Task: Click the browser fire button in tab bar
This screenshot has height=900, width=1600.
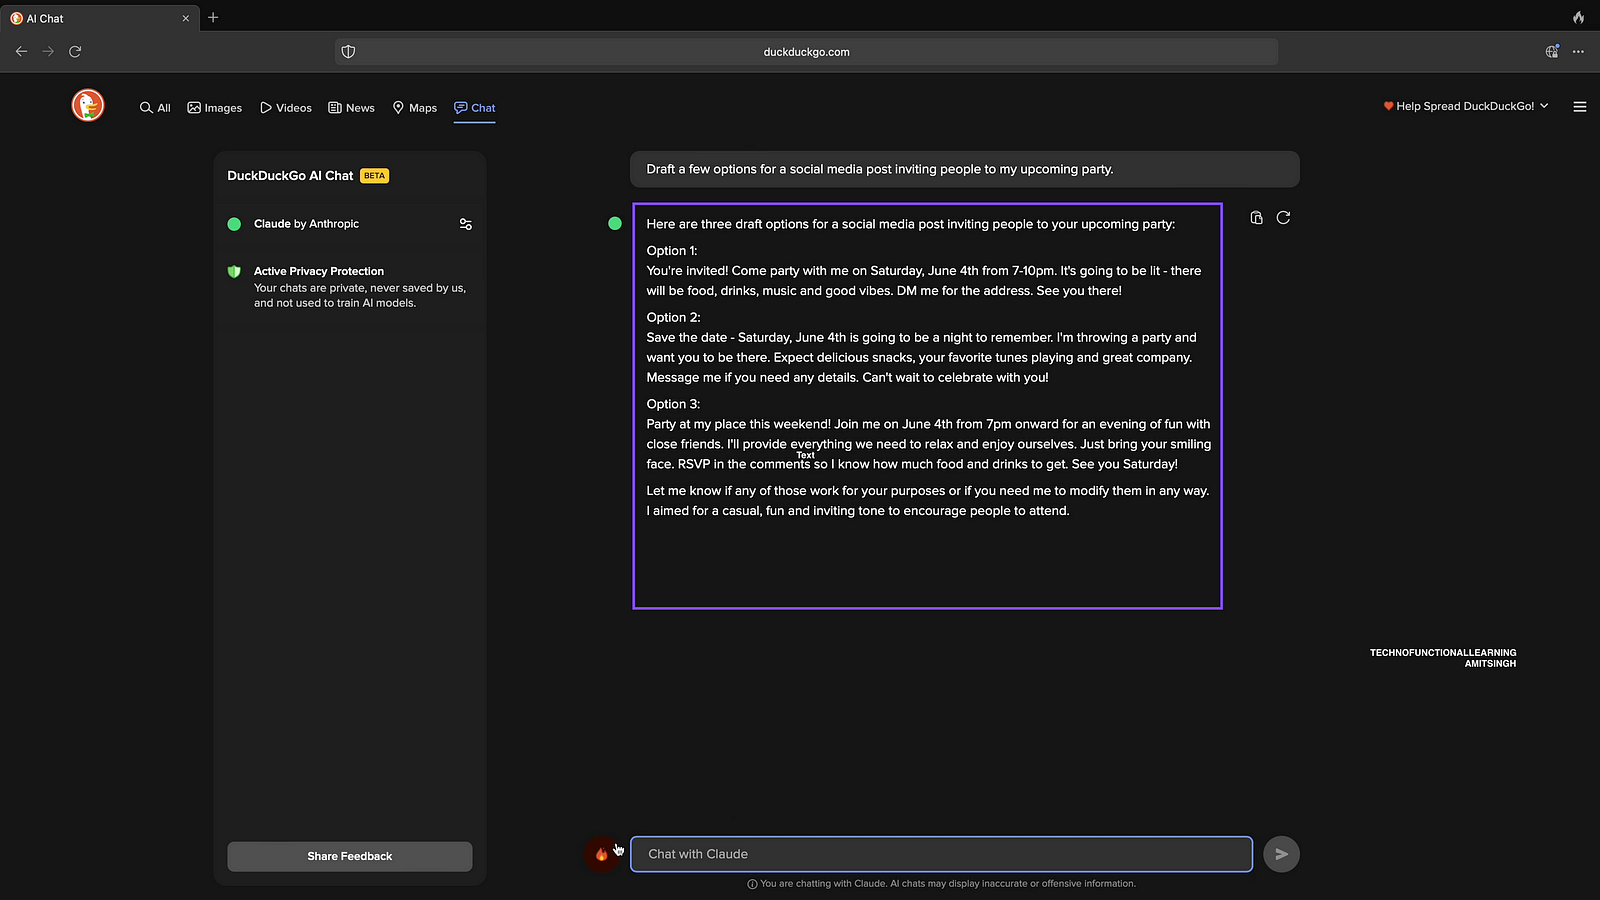Action: pos(1578,18)
